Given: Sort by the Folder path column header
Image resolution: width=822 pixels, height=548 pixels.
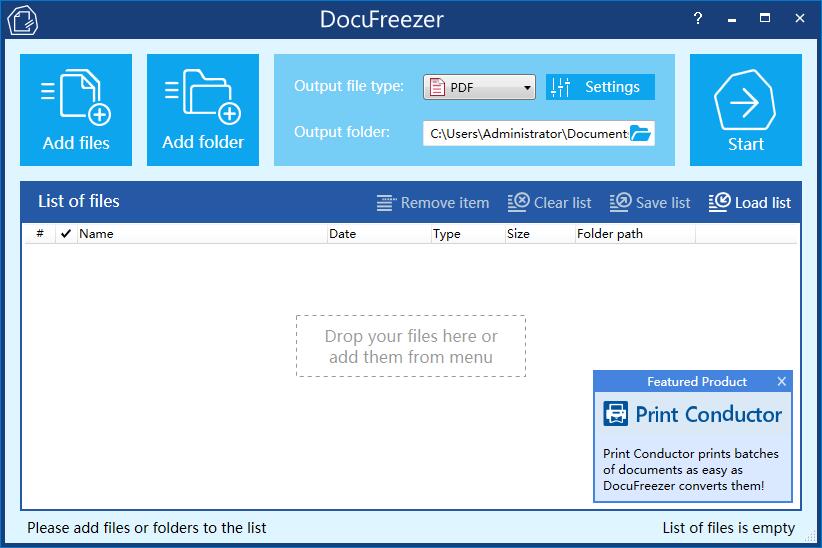Looking at the screenshot, I should 635,234.
